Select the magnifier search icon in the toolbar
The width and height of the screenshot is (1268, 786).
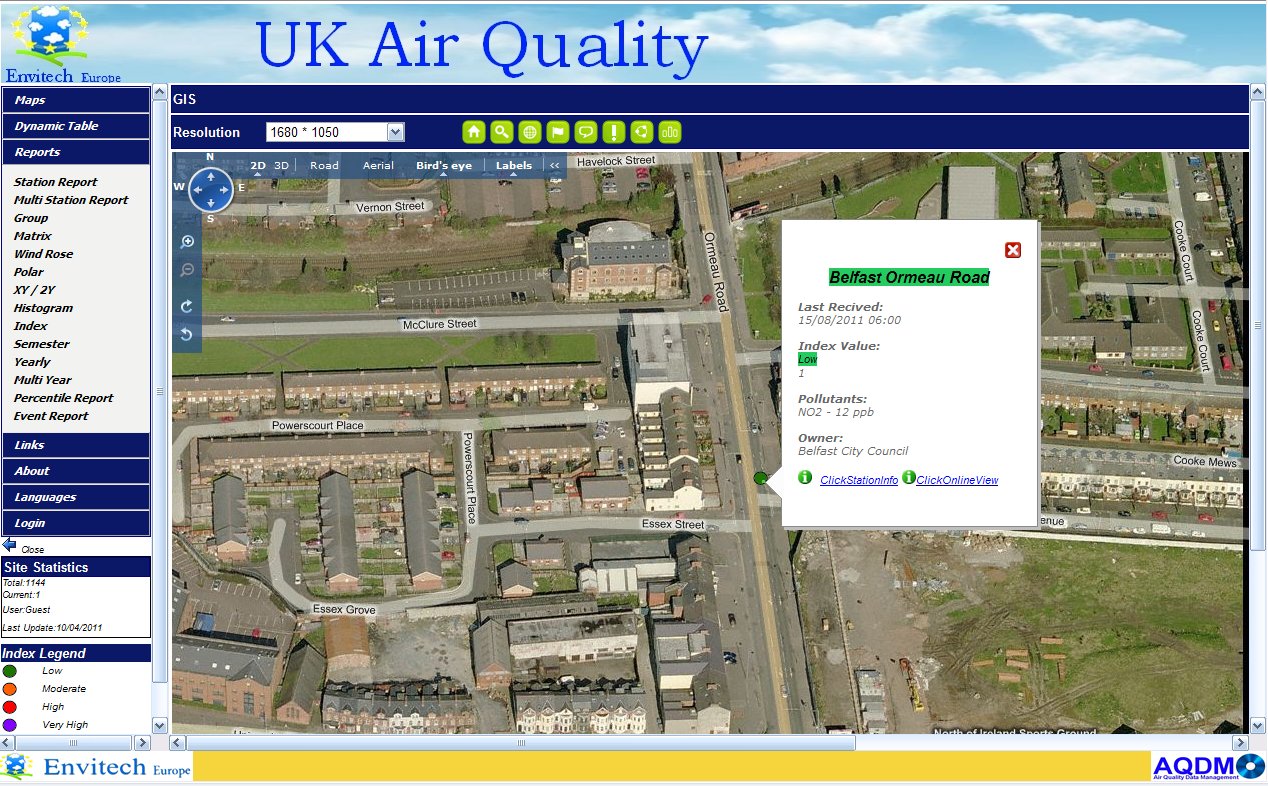click(501, 131)
